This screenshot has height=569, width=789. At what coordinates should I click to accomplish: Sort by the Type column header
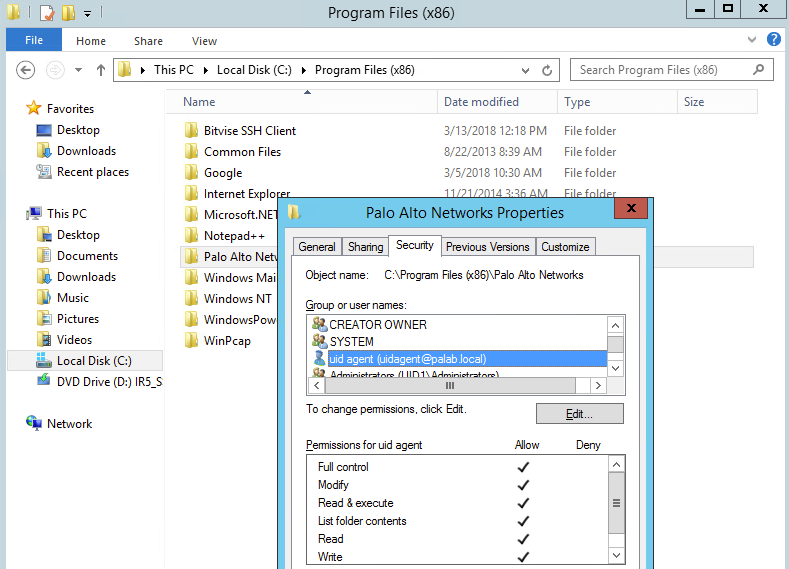[617, 102]
